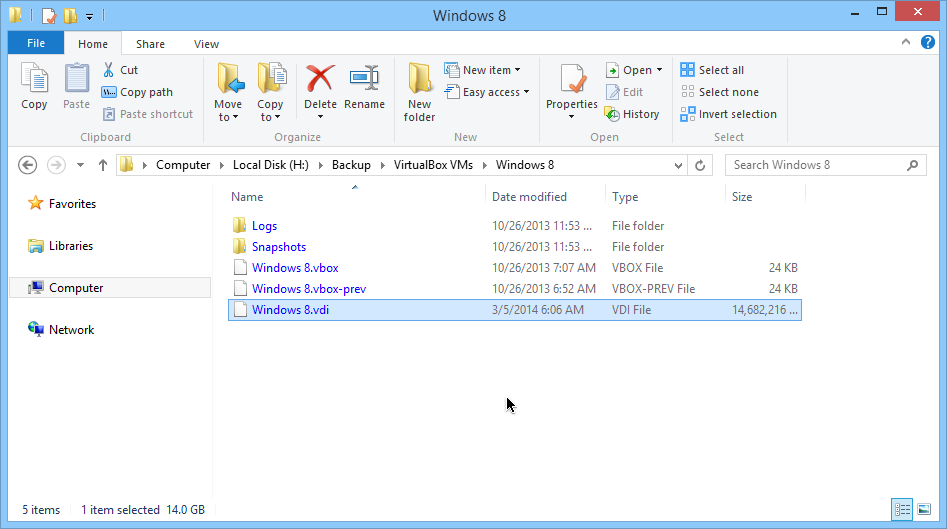
Task: Expand the Easy access dropdown
Action: (x=527, y=92)
